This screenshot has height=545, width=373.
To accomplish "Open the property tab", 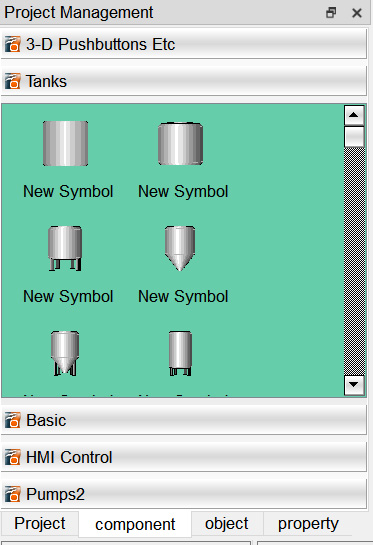I will (308, 523).
